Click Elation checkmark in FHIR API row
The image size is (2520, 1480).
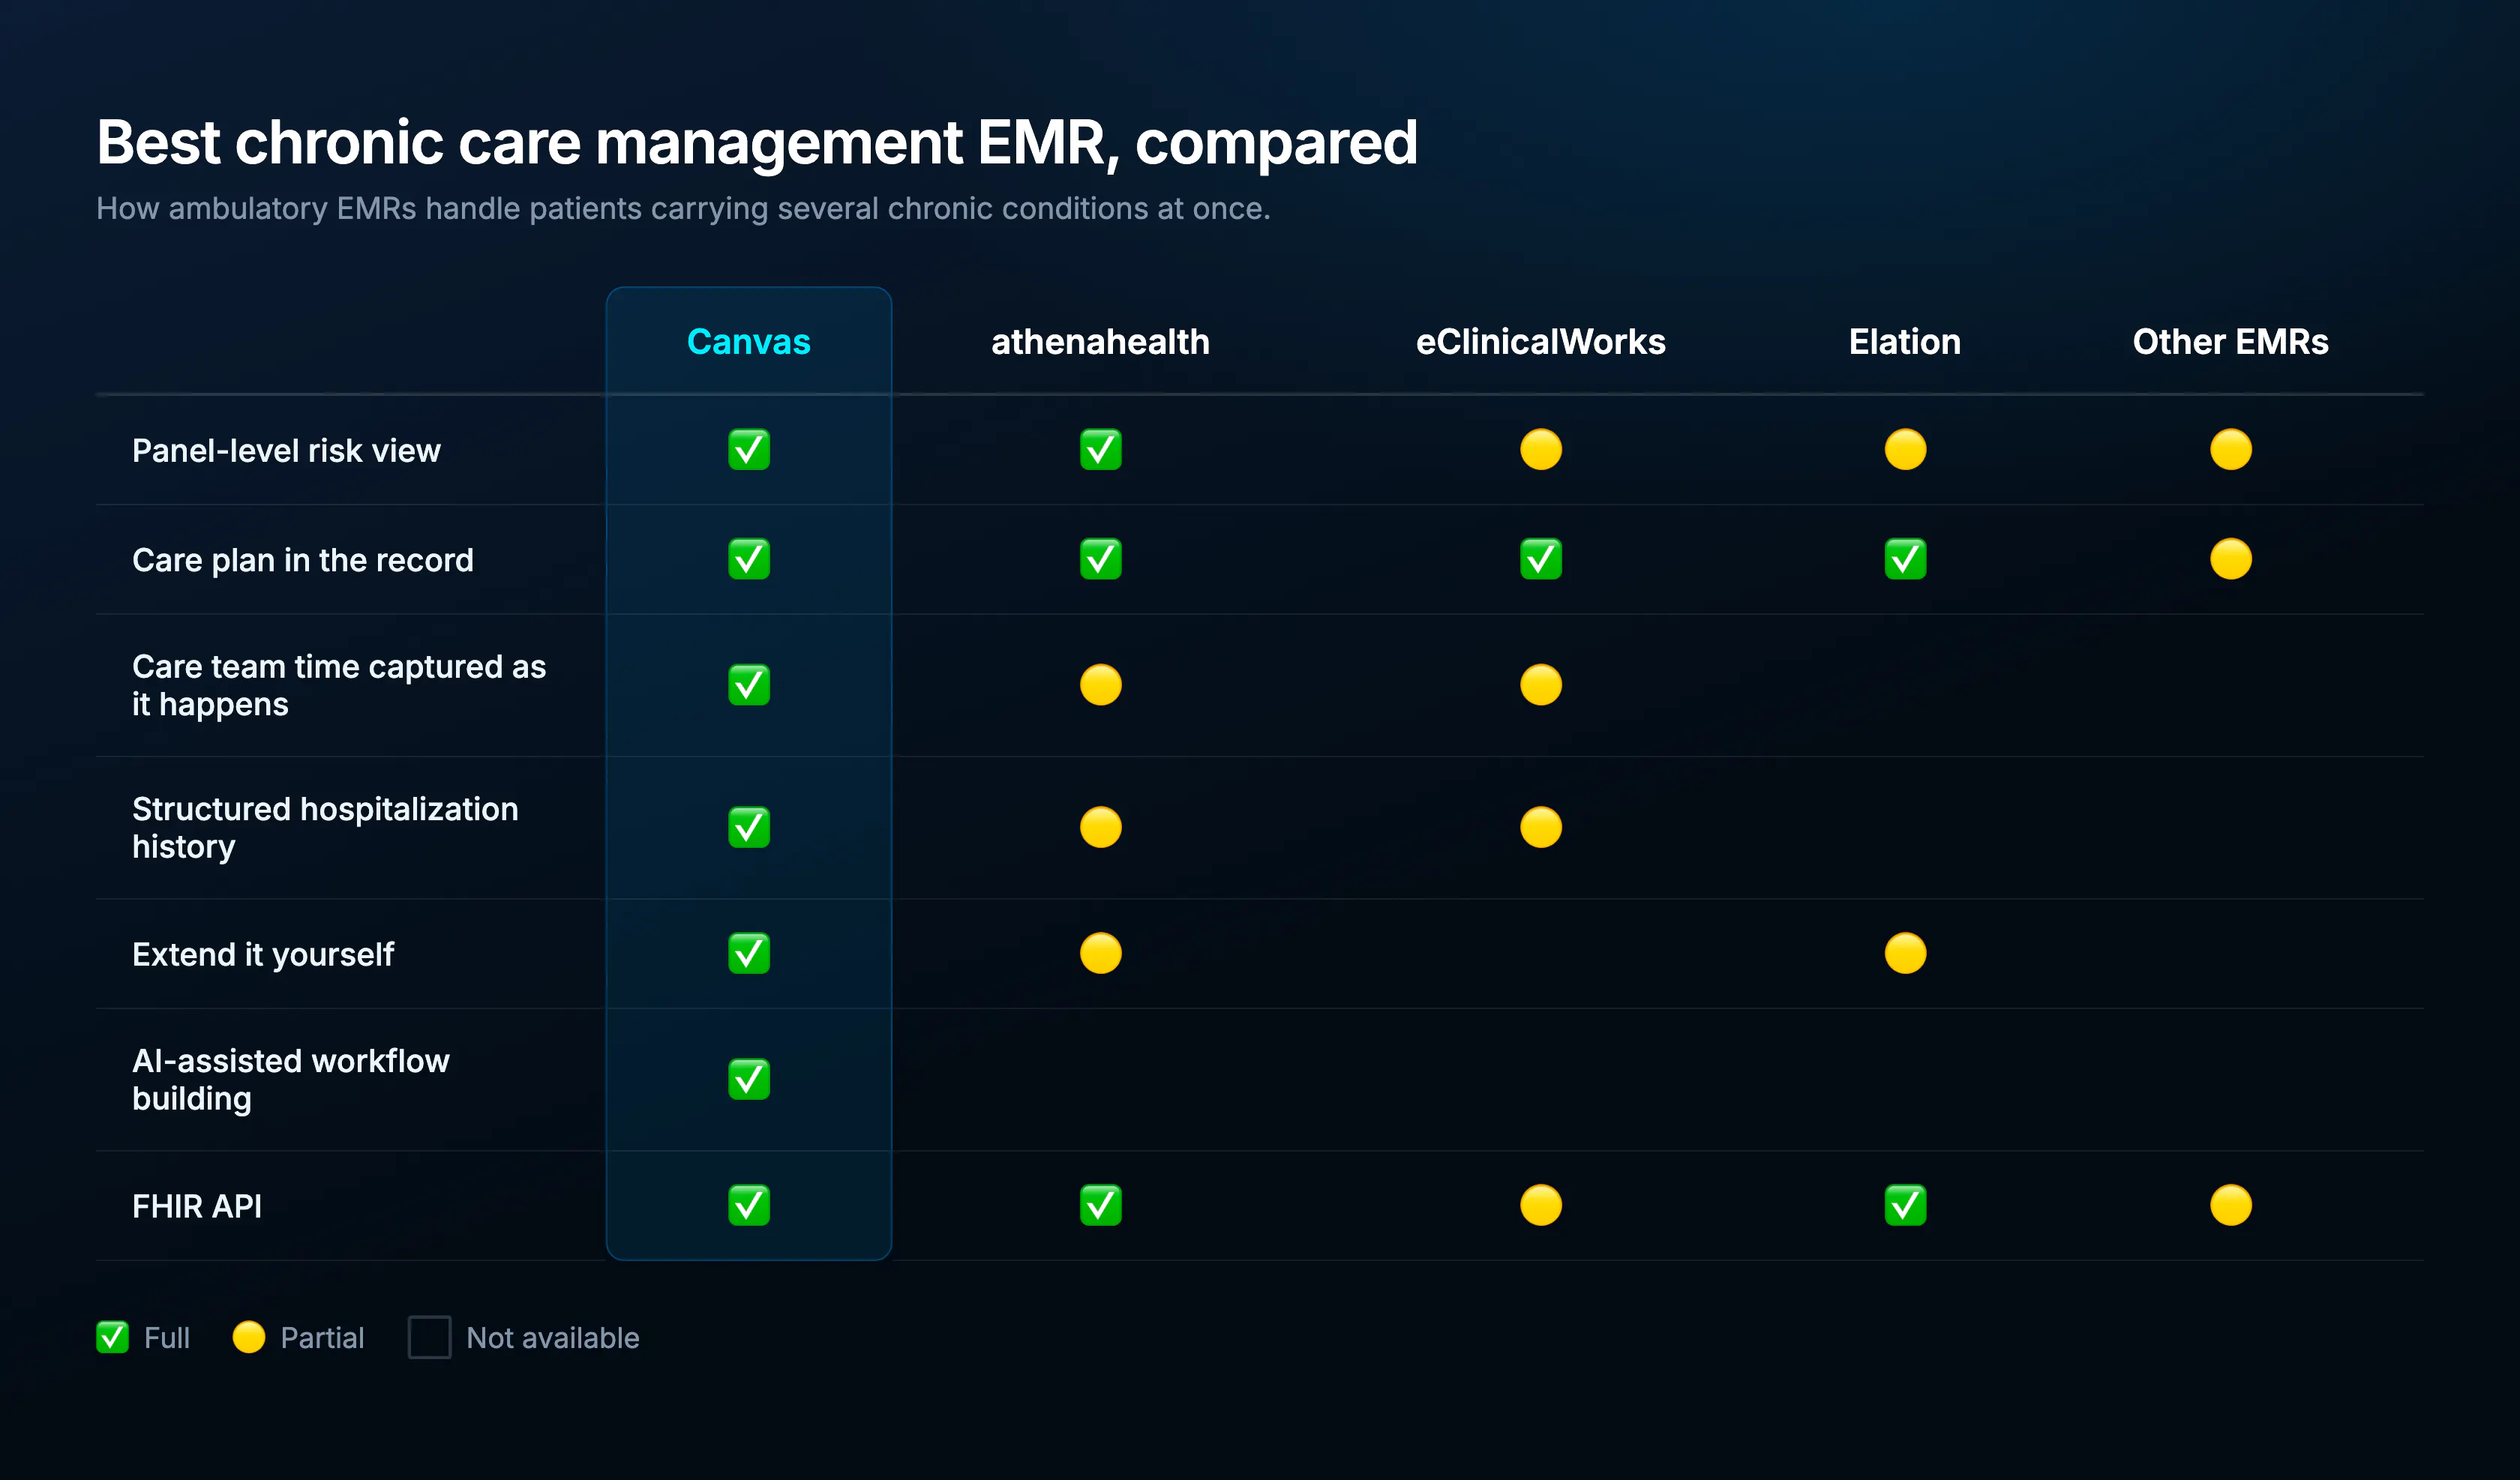pyautogui.click(x=1905, y=1205)
